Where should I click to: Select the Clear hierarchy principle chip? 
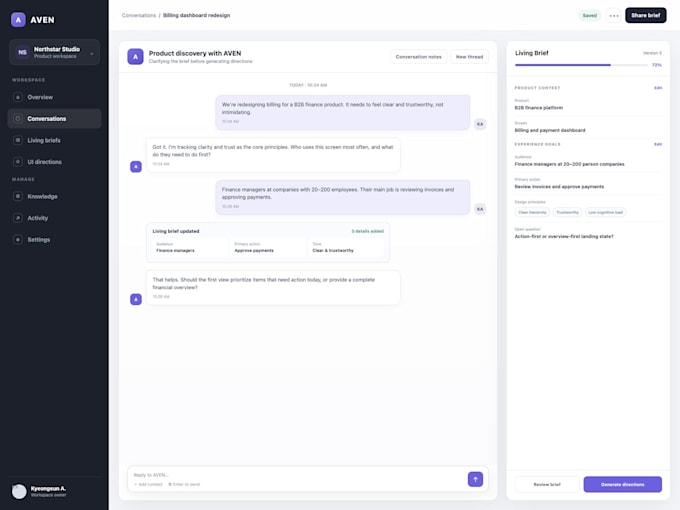(x=532, y=212)
